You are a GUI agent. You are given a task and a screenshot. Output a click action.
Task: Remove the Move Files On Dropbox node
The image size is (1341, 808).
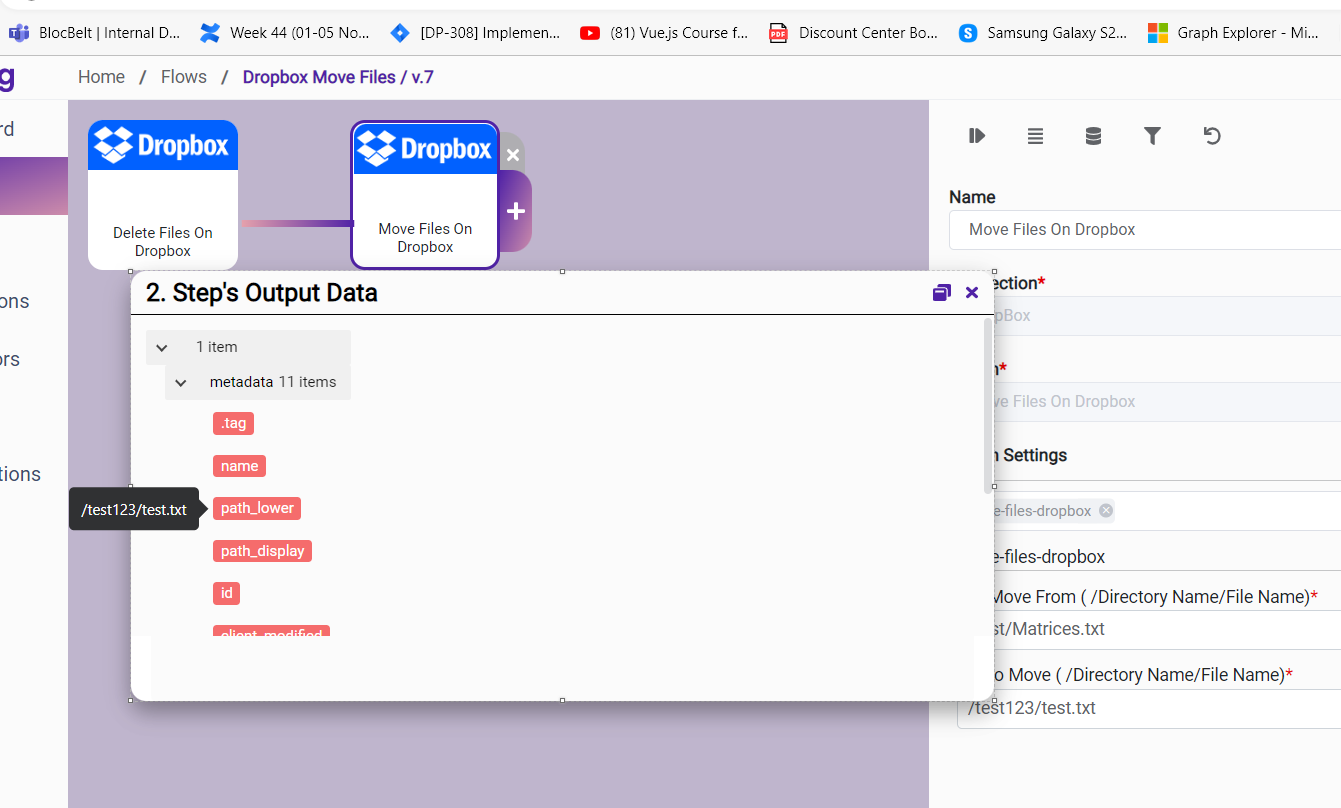pos(512,155)
